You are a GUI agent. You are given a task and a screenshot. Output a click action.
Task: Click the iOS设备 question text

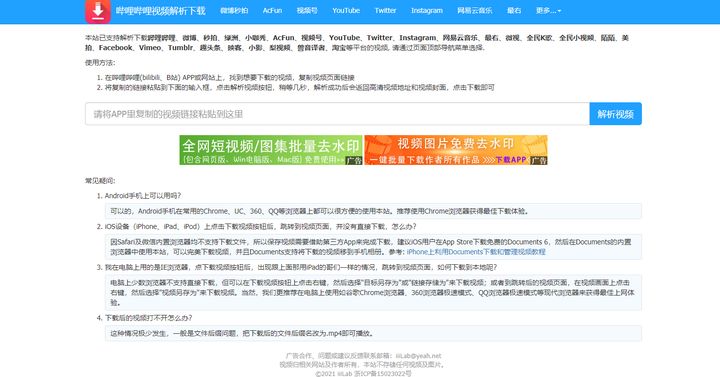tap(260, 226)
